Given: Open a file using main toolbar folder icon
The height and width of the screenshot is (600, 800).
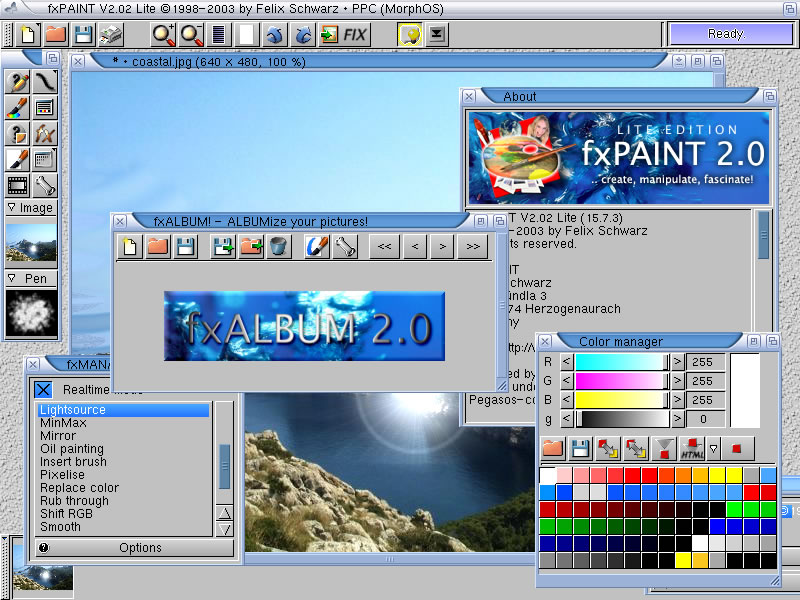Looking at the screenshot, I should (56, 35).
